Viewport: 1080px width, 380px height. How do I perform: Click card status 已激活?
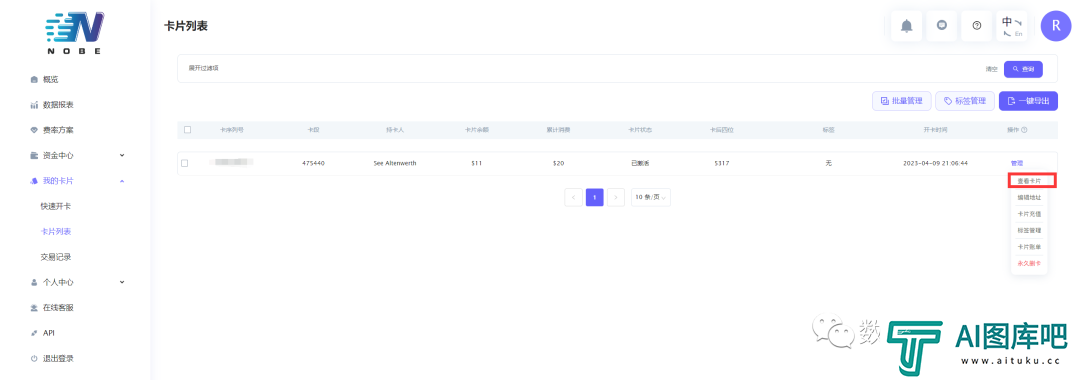point(640,163)
